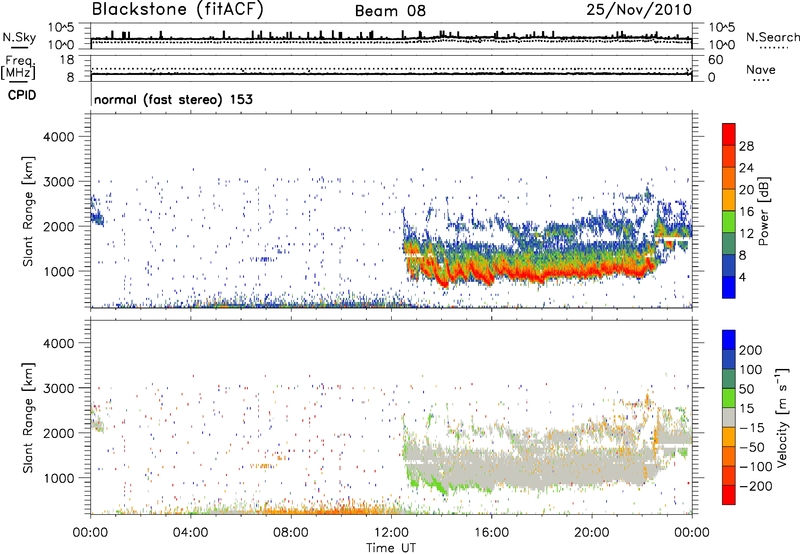Click 'Slant Range [km]' label of velocity panel
The width and height of the screenshot is (800, 554).
(28, 418)
